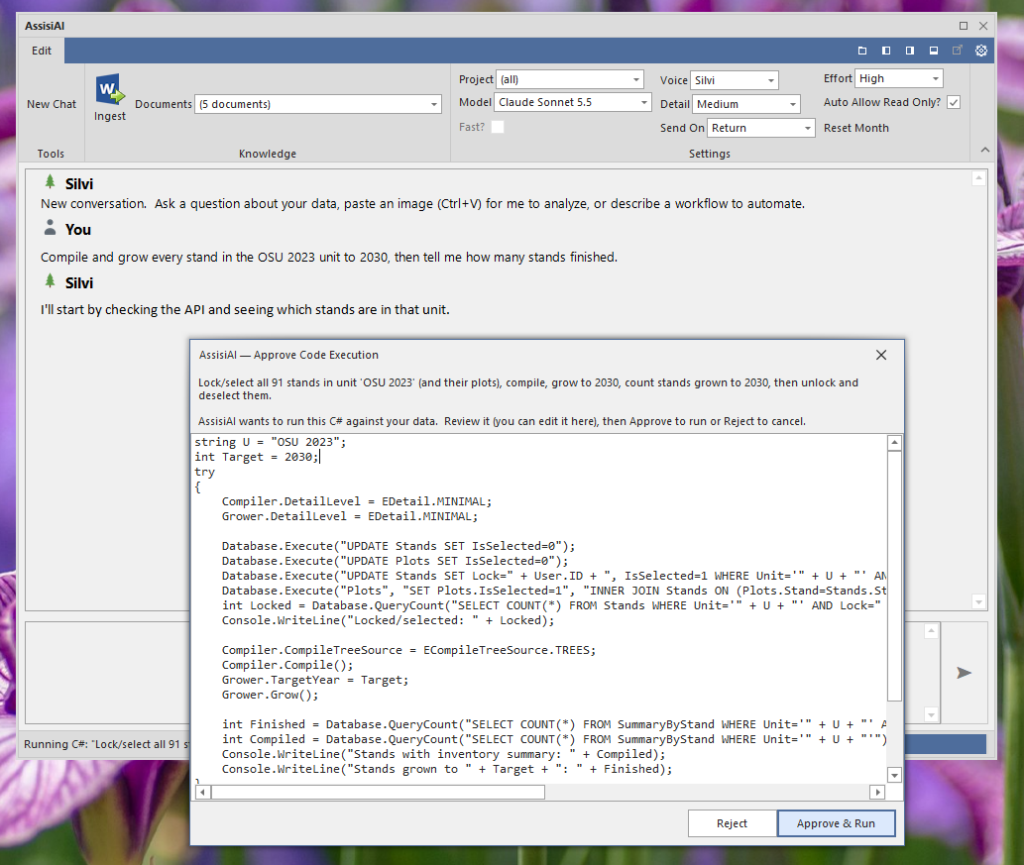
Task: Open the folder icon in title ribbon
Action: (x=862, y=50)
